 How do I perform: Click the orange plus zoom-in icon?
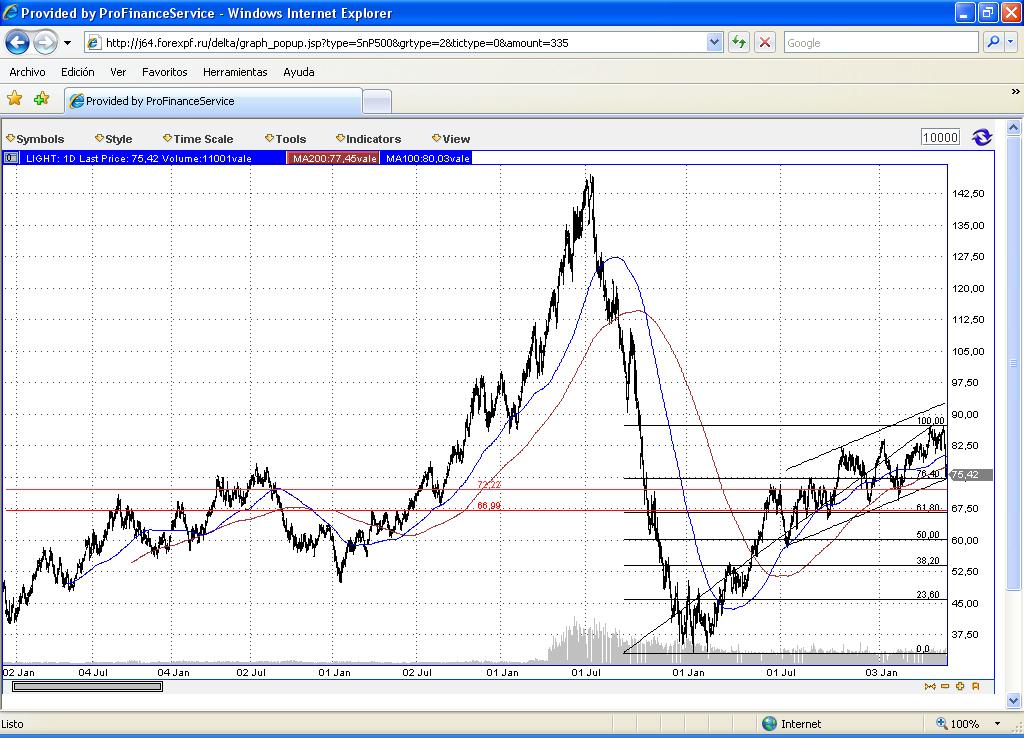(x=960, y=686)
